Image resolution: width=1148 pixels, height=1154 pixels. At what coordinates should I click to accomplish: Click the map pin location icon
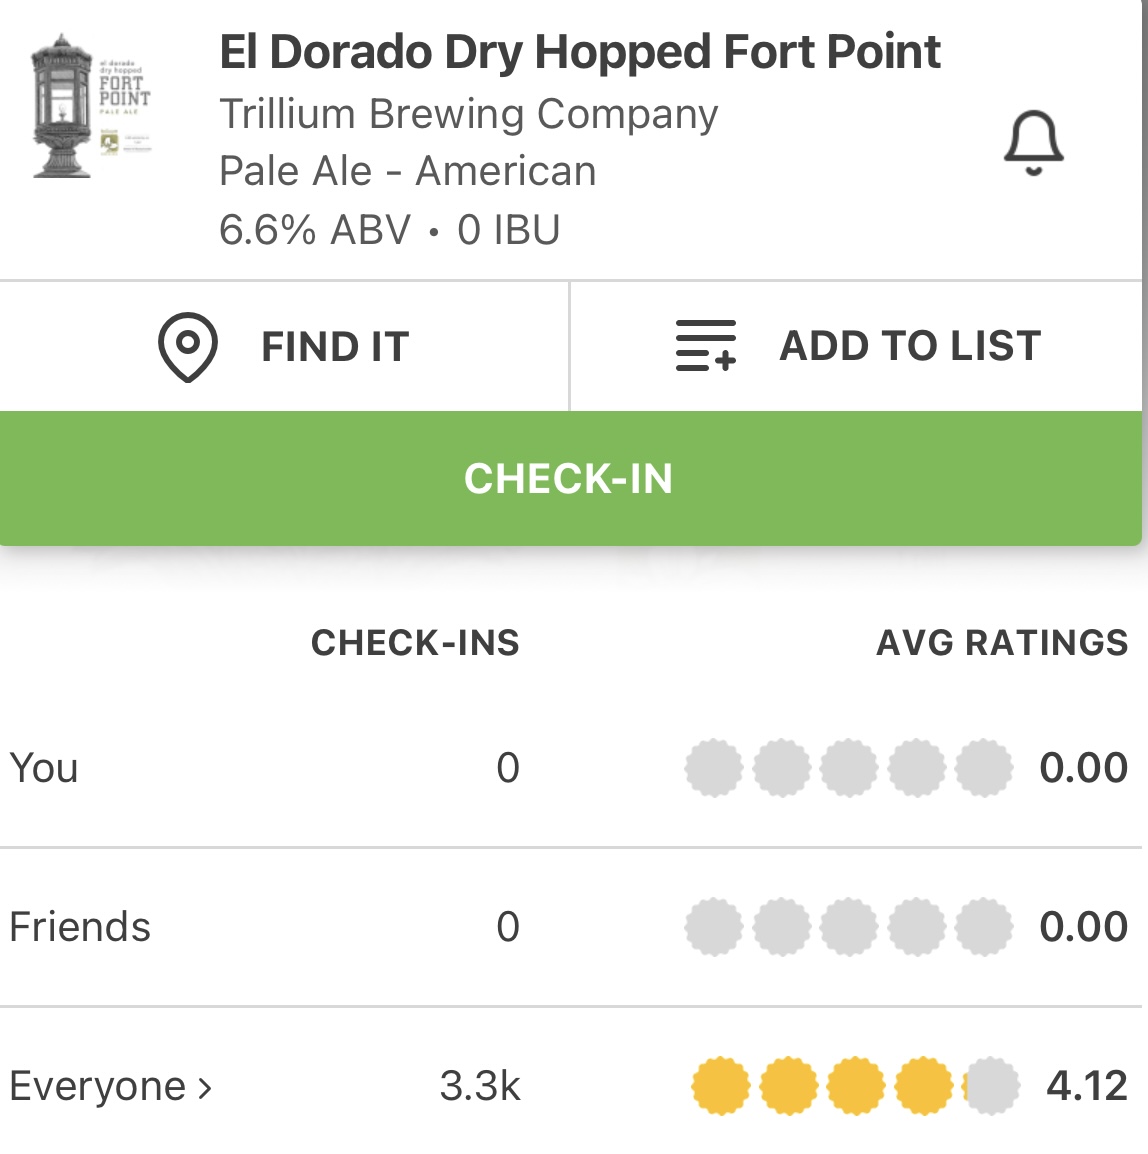pos(187,347)
